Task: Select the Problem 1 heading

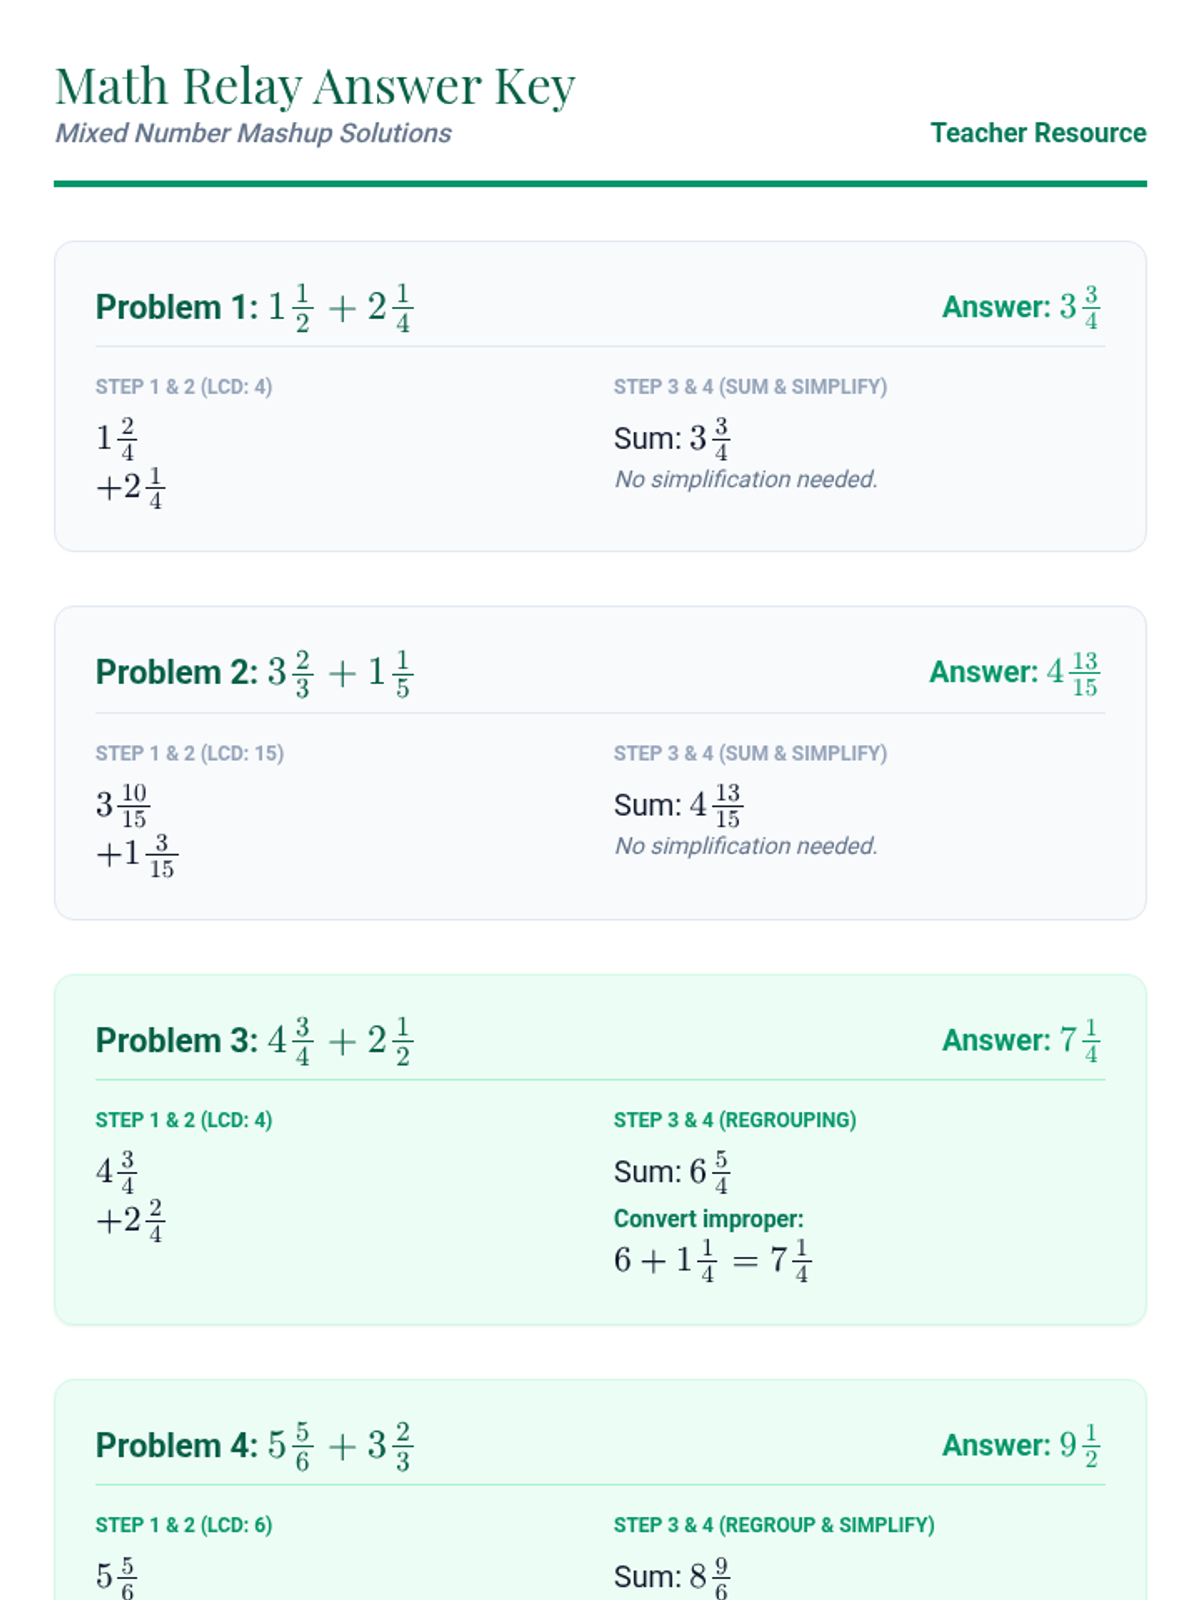Action: pos(254,307)
